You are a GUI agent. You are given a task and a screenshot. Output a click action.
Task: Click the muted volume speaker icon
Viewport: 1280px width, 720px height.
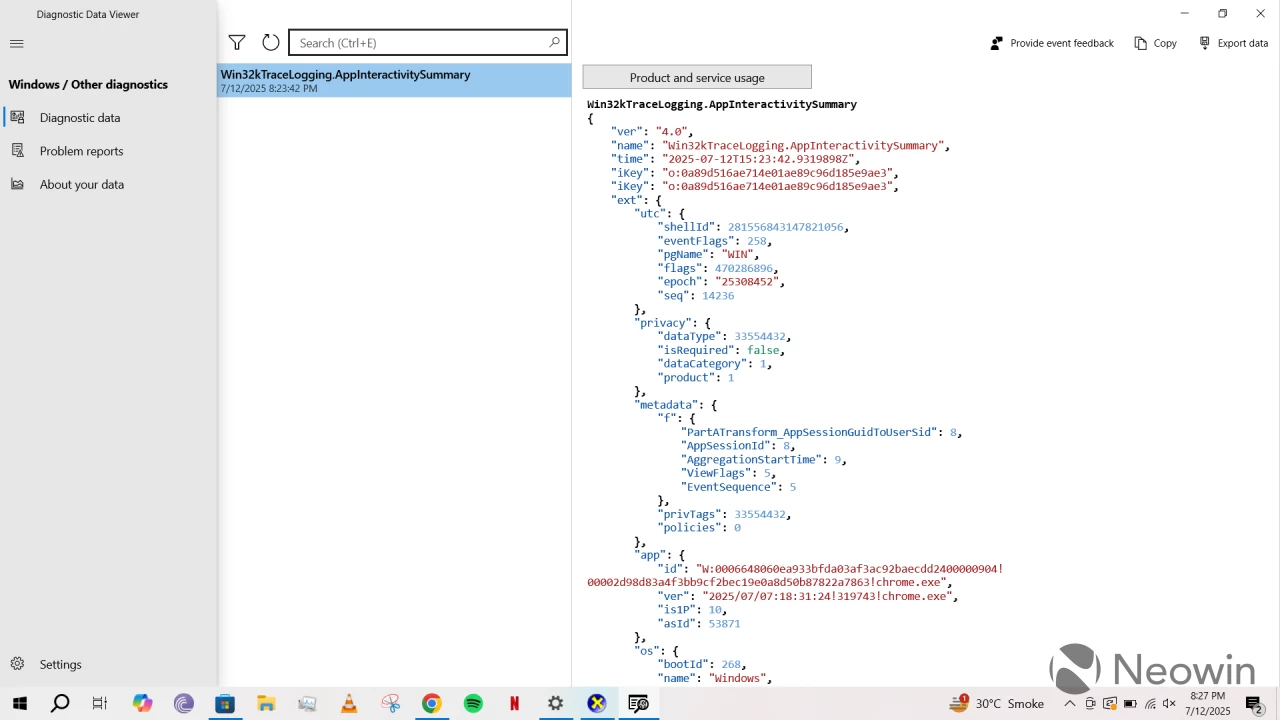pos(1169,703)
